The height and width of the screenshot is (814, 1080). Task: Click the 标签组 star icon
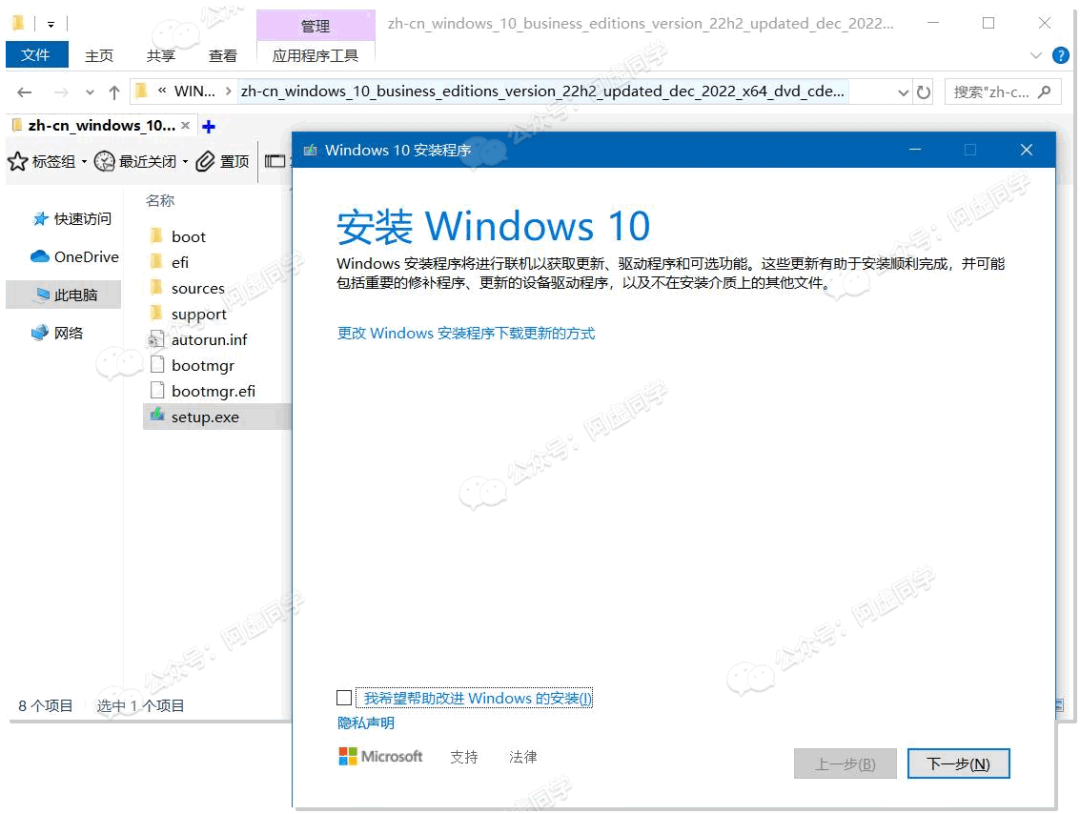point(18,161)
